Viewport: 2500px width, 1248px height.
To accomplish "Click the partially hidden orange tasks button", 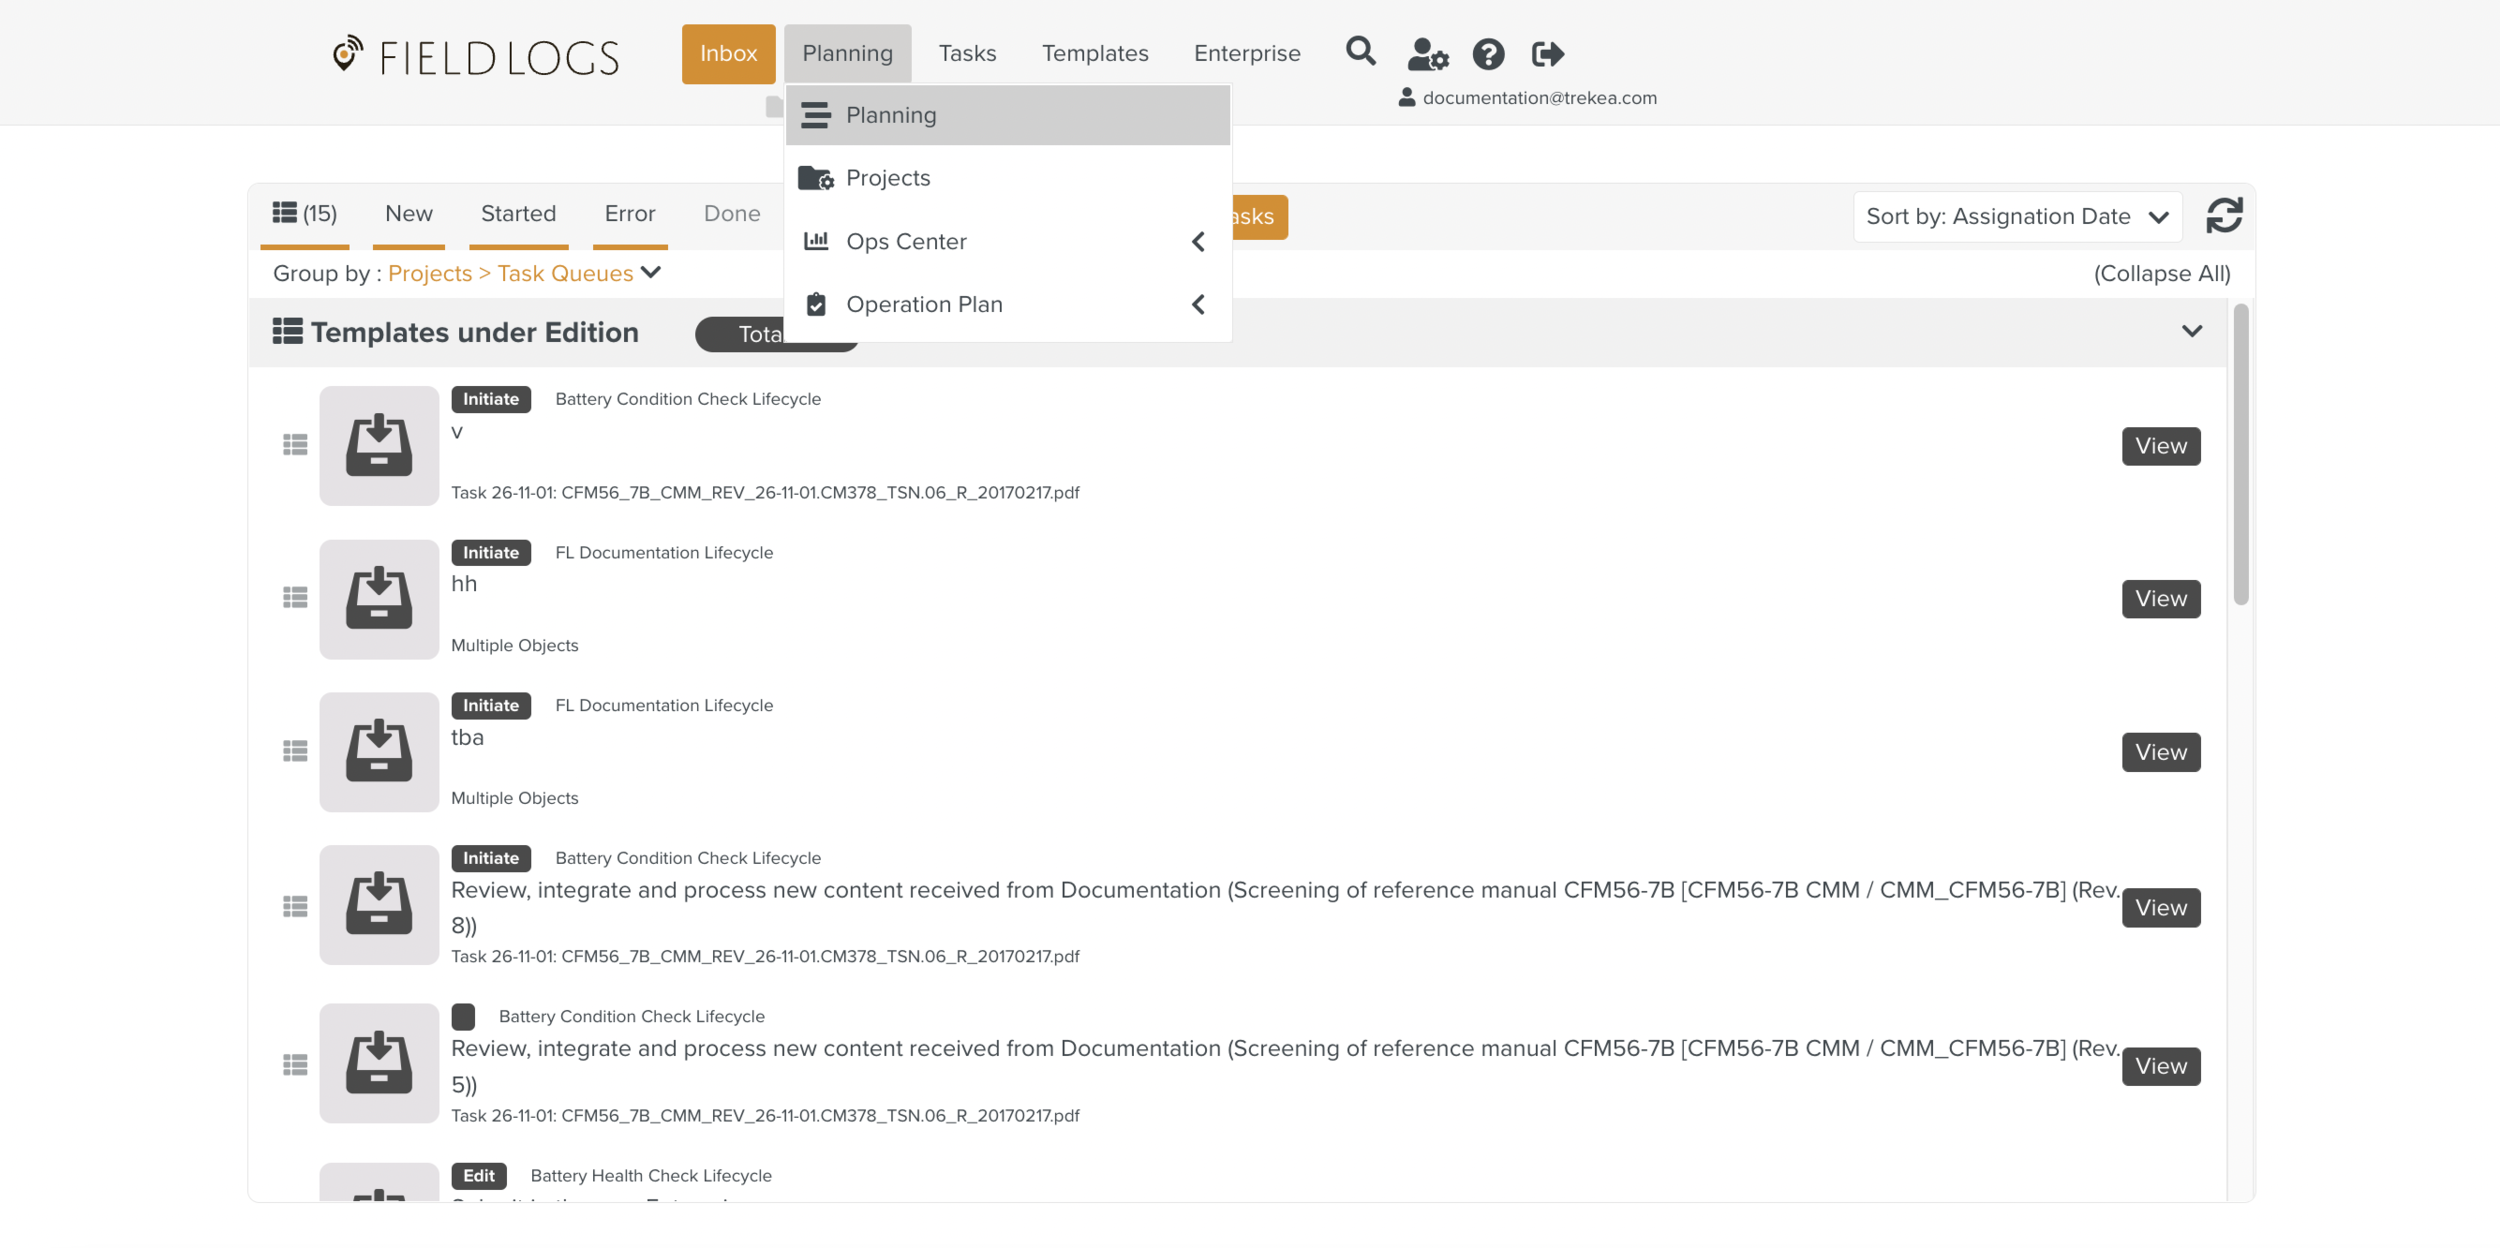I will tap(1259, 217).
